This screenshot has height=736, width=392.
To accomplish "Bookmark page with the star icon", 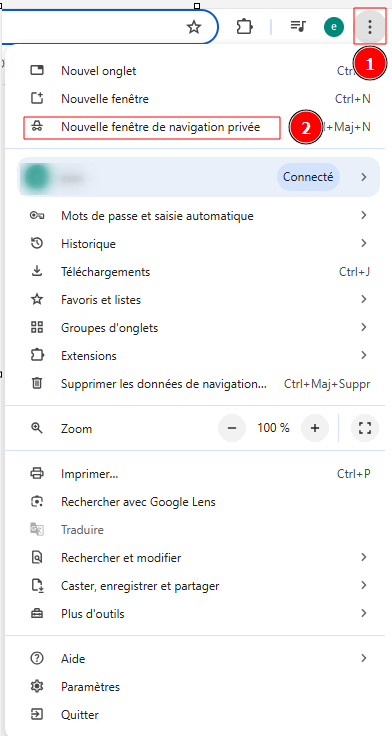I will pyautogui.click(x=193, y=27).
